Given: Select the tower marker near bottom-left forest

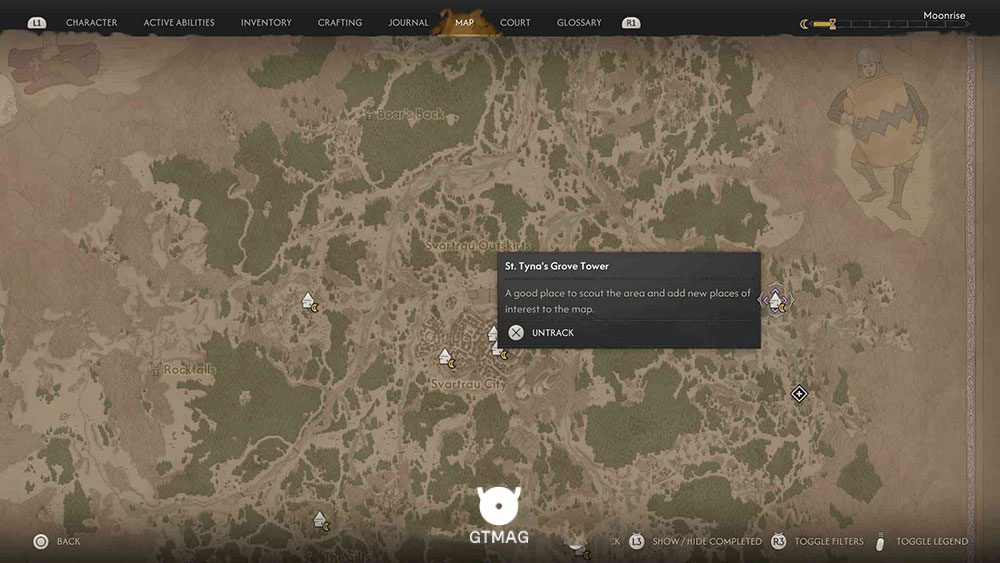Looking at the screenshot, I should pyautogui.click(x=322, y=521).
